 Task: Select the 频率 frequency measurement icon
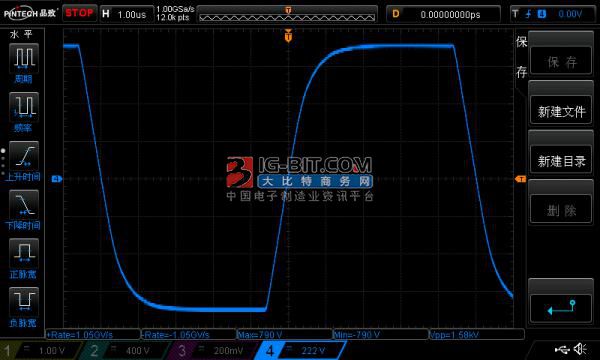click(x=24, y=107)
